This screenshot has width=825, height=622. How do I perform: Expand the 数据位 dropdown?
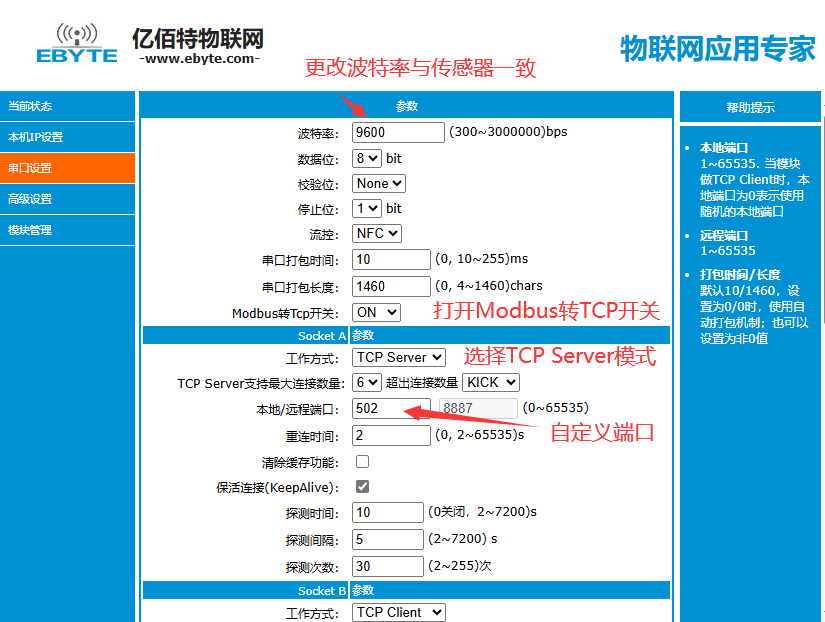(x=367, y=158)
